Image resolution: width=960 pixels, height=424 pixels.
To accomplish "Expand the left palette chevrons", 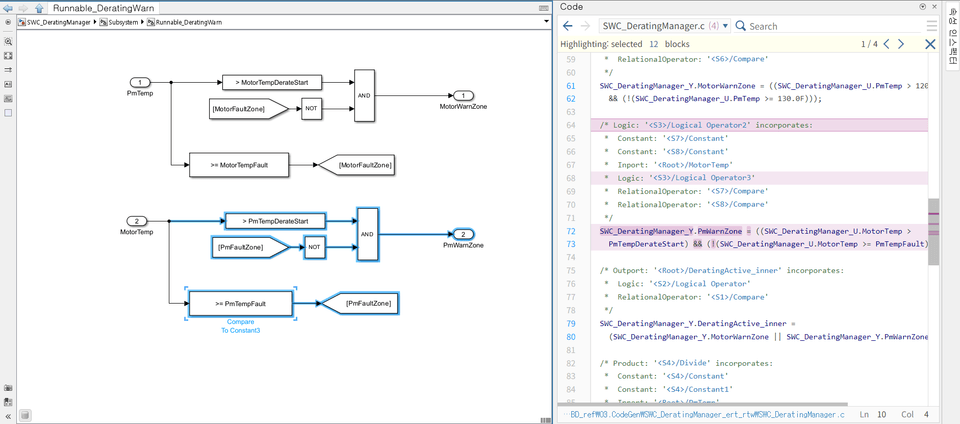I will pos(8,416).
